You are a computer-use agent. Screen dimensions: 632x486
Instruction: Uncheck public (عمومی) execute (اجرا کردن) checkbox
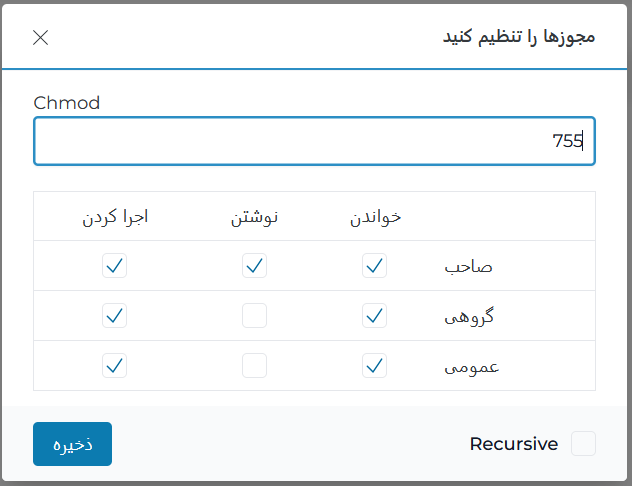tap(115, 366)
